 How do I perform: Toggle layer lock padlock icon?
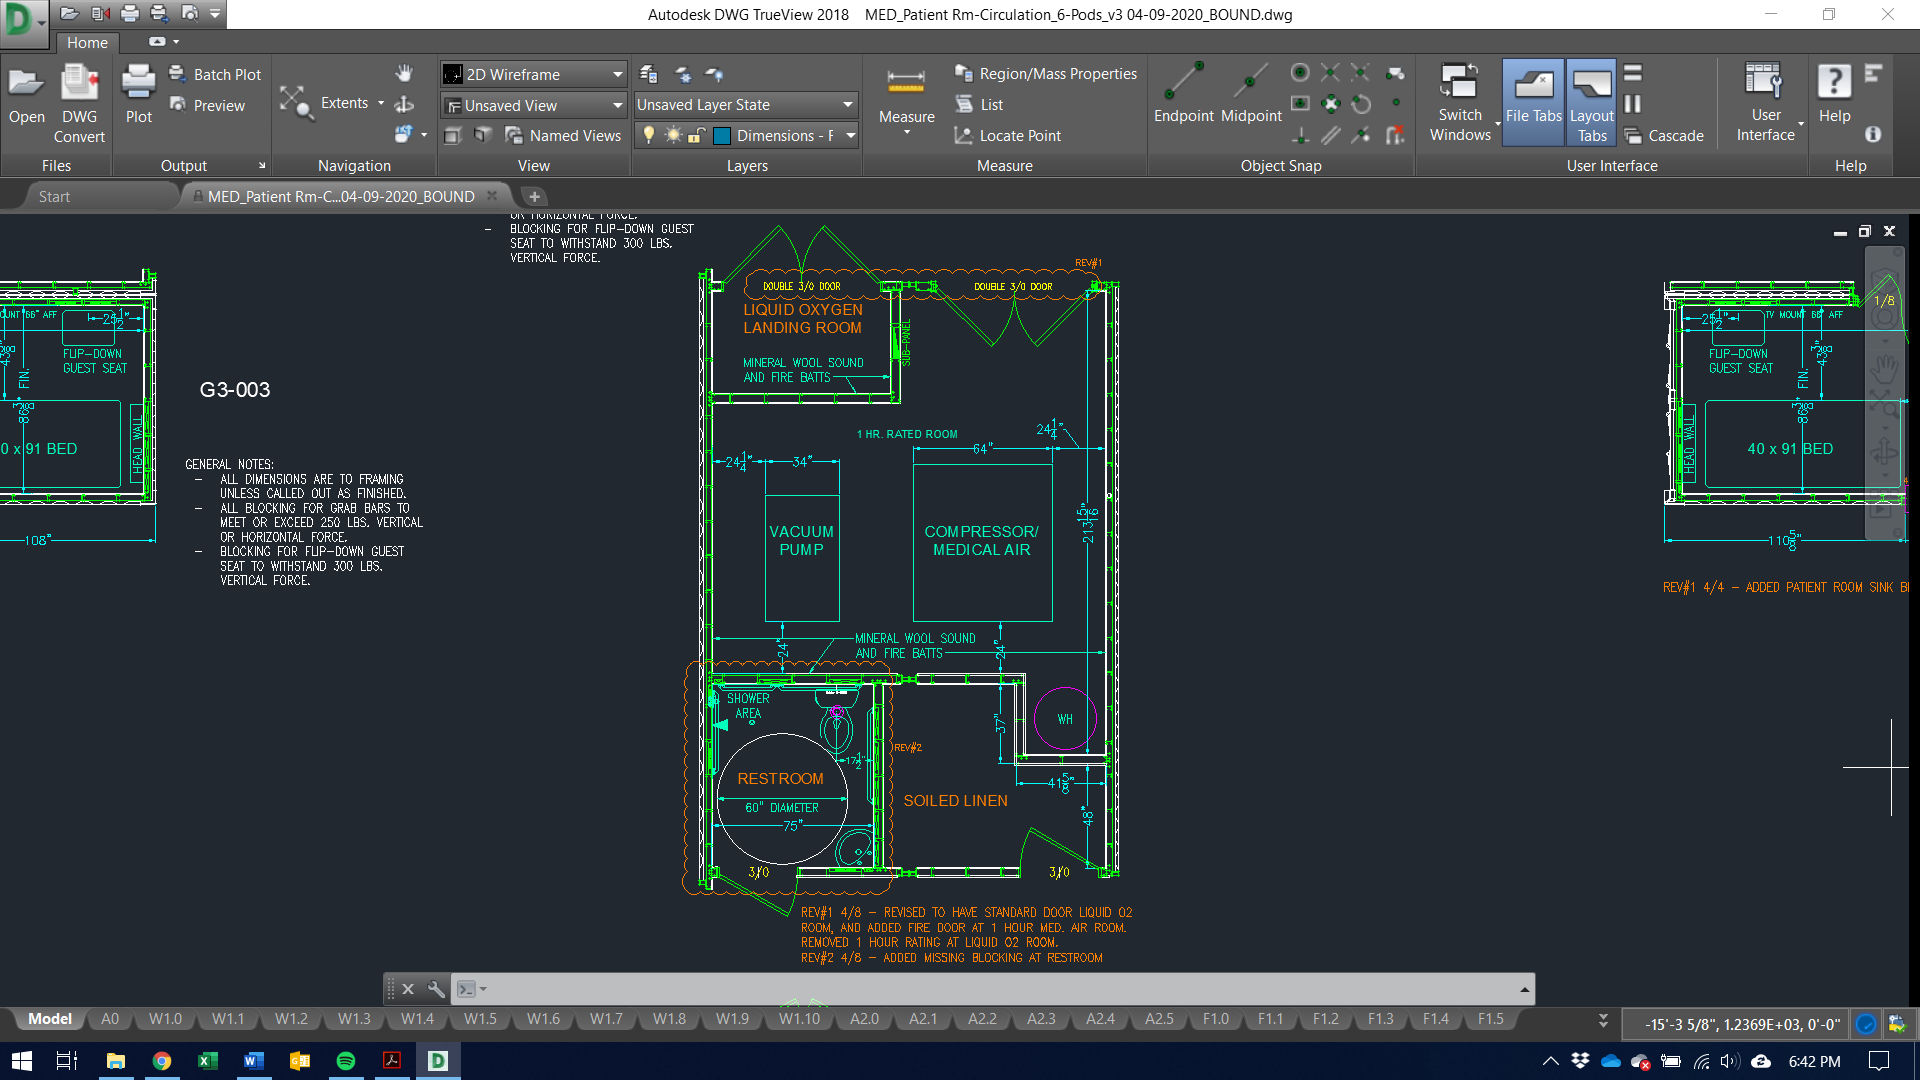click(x=696, y=135)
